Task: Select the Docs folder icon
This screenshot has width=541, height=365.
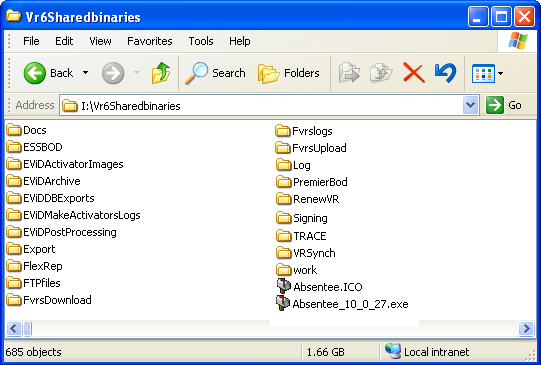Action: click(14, 130)
